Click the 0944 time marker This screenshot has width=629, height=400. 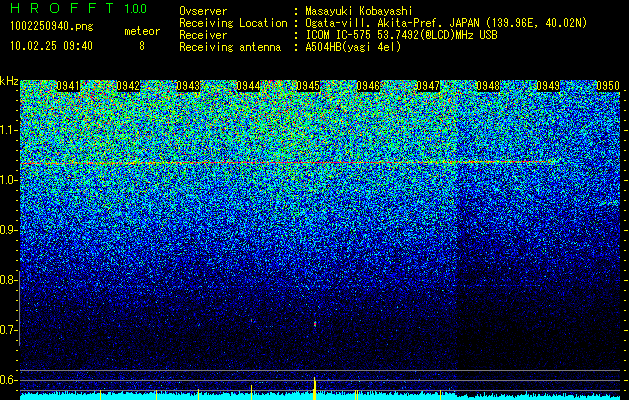point(248,86)
